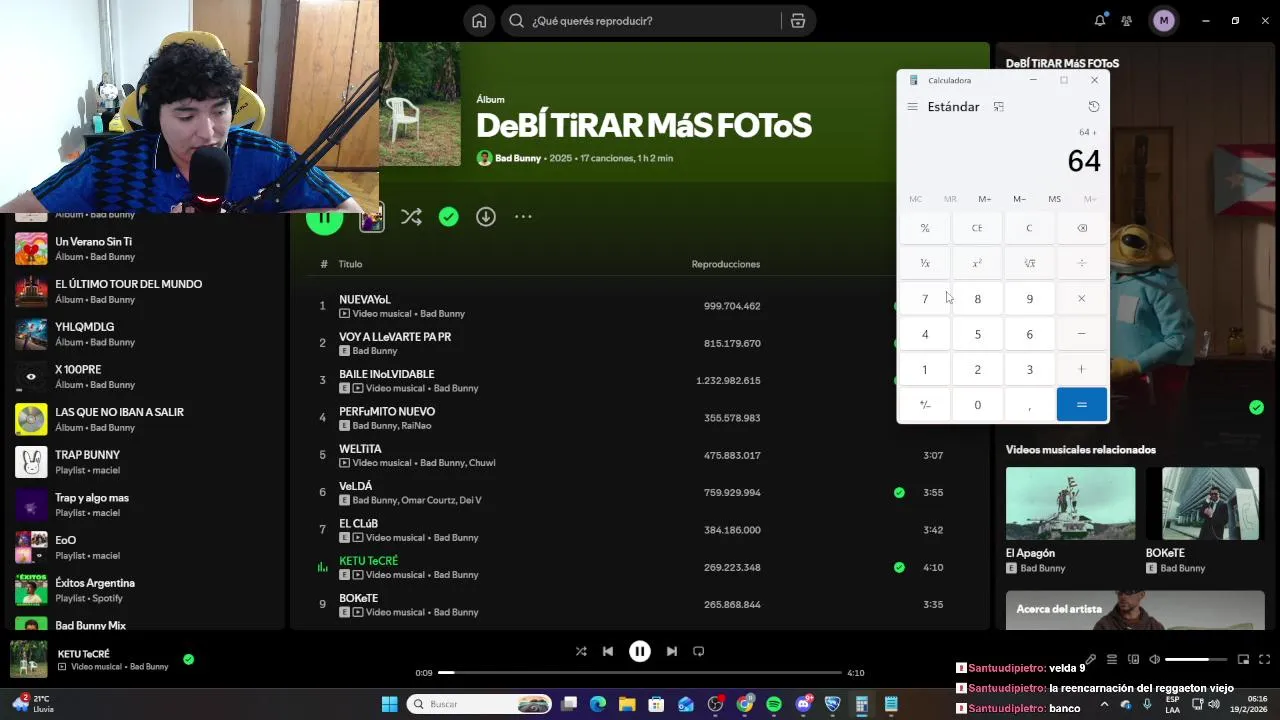Toggle shuffle in player controls
The height and width of the screenshot is (720, 1280).
click(581, 651)
